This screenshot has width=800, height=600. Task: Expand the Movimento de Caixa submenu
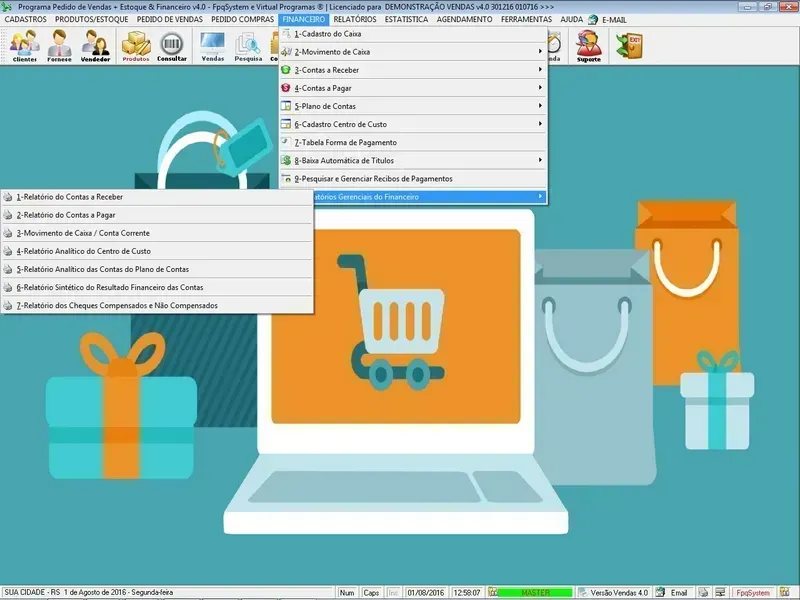[412, 52]
